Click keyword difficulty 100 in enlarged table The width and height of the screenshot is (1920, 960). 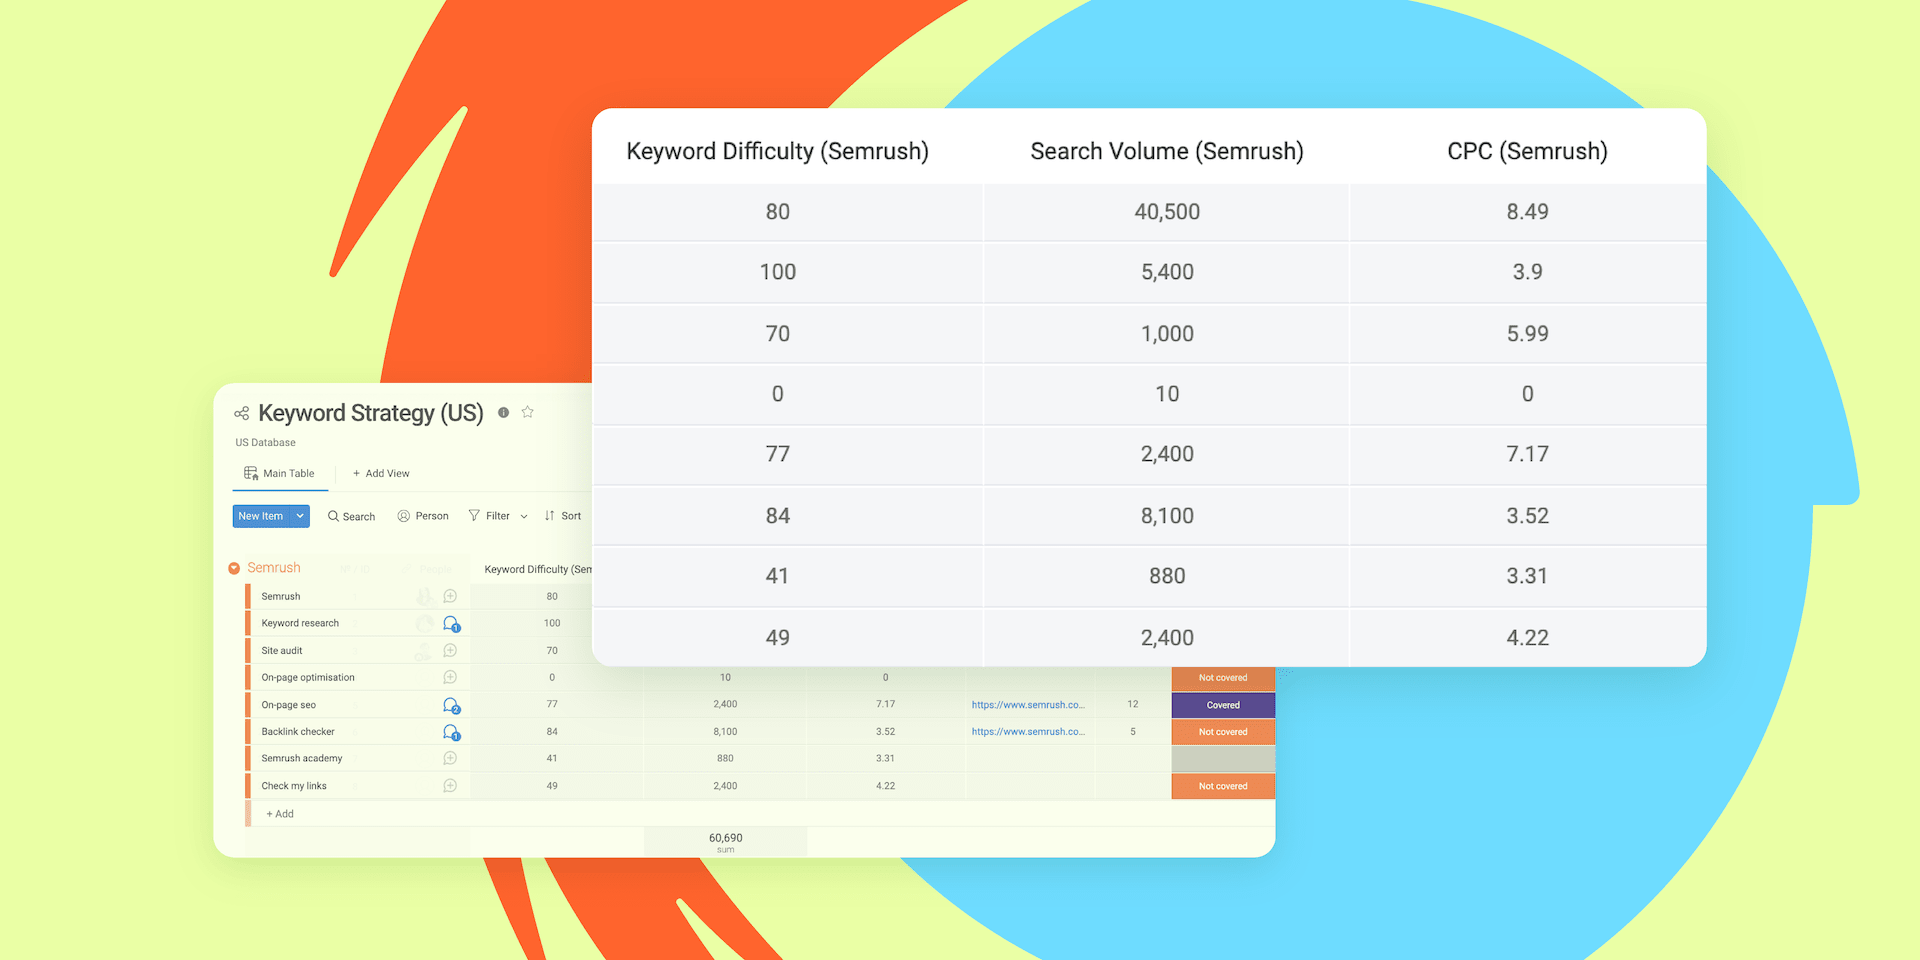pyautogui.click(x=778, y=272)
